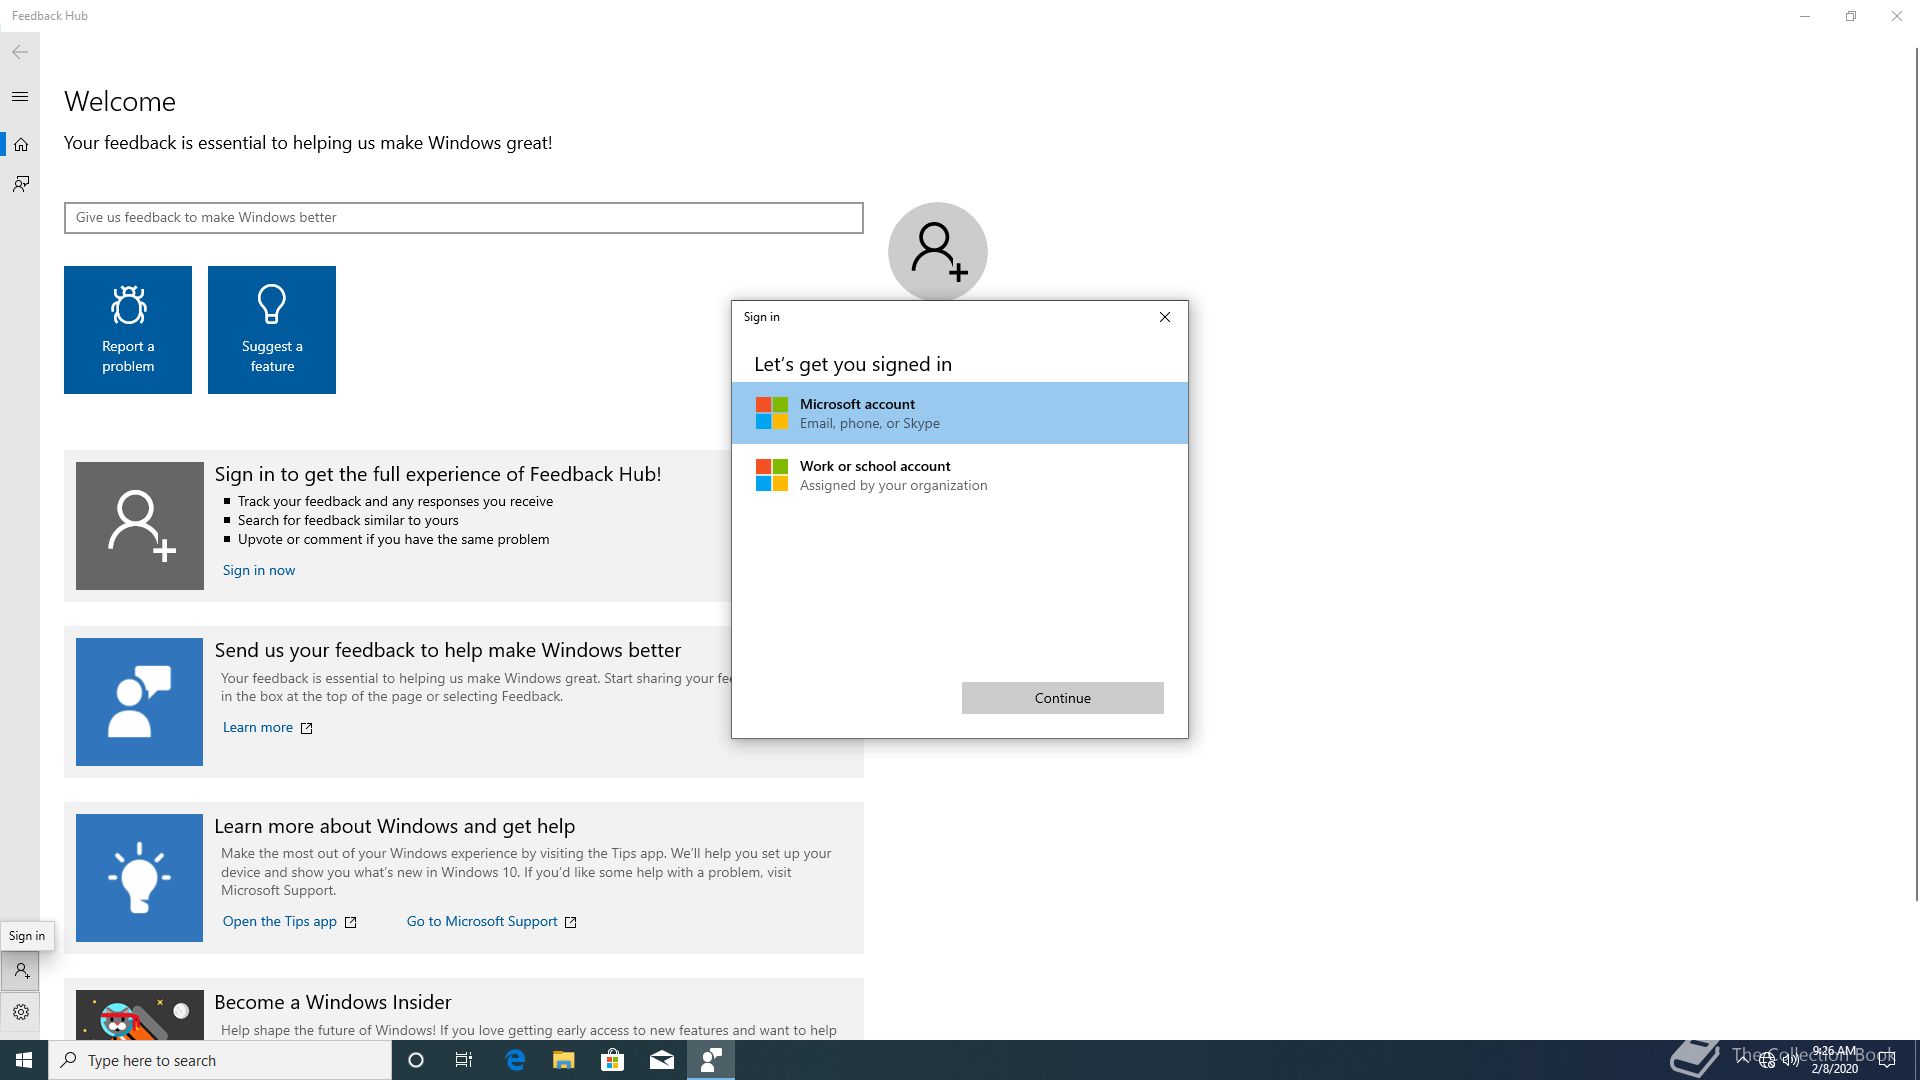The height and width of the screenshot is (1080, 1920).
Task: Close the Sign in dialog
Action: [x=1165, y=317]
